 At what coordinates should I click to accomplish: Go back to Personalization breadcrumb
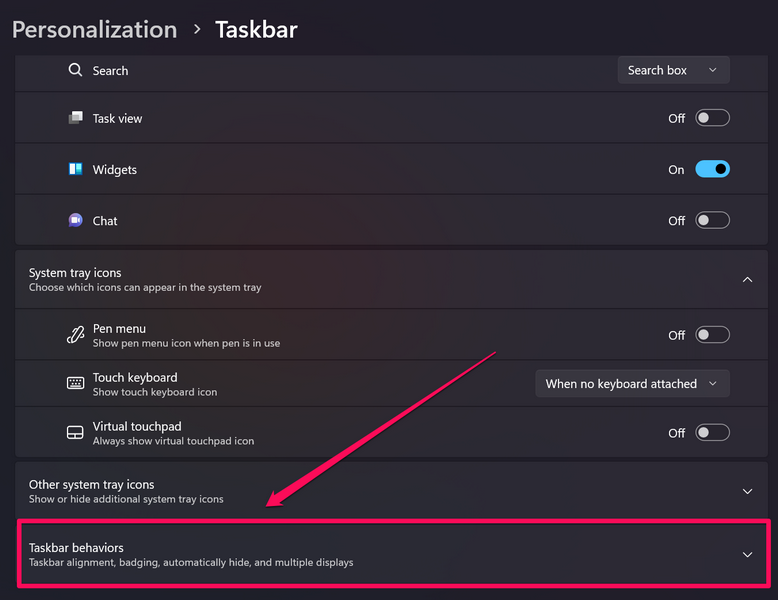tap(94, 29)
